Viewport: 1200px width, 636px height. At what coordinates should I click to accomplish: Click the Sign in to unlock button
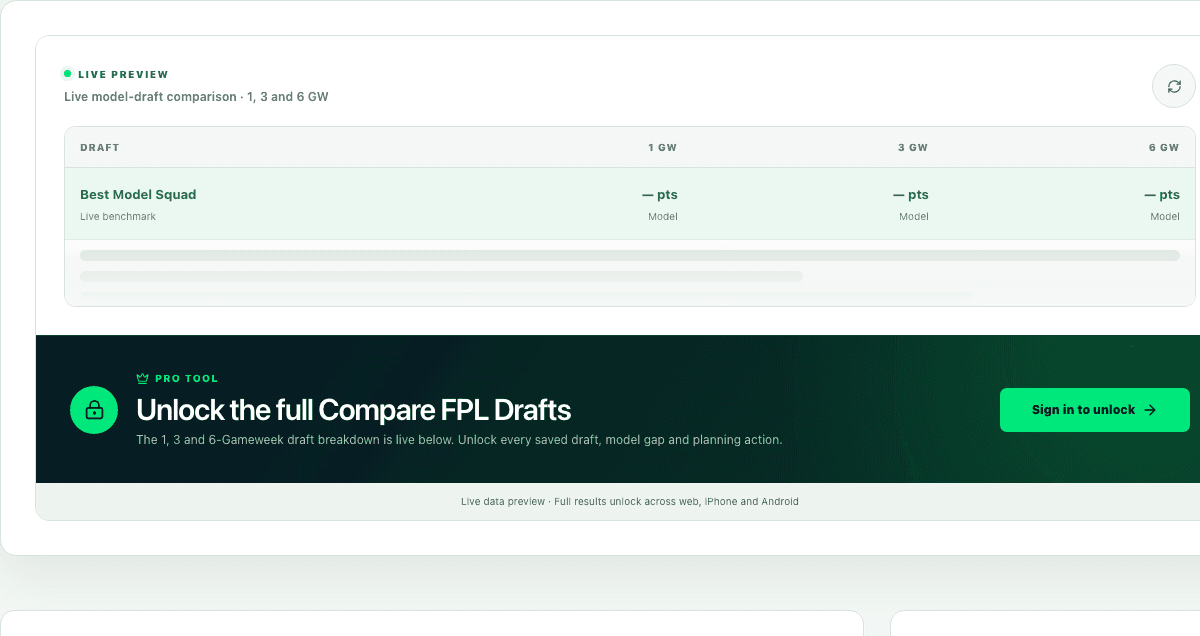1094,410
